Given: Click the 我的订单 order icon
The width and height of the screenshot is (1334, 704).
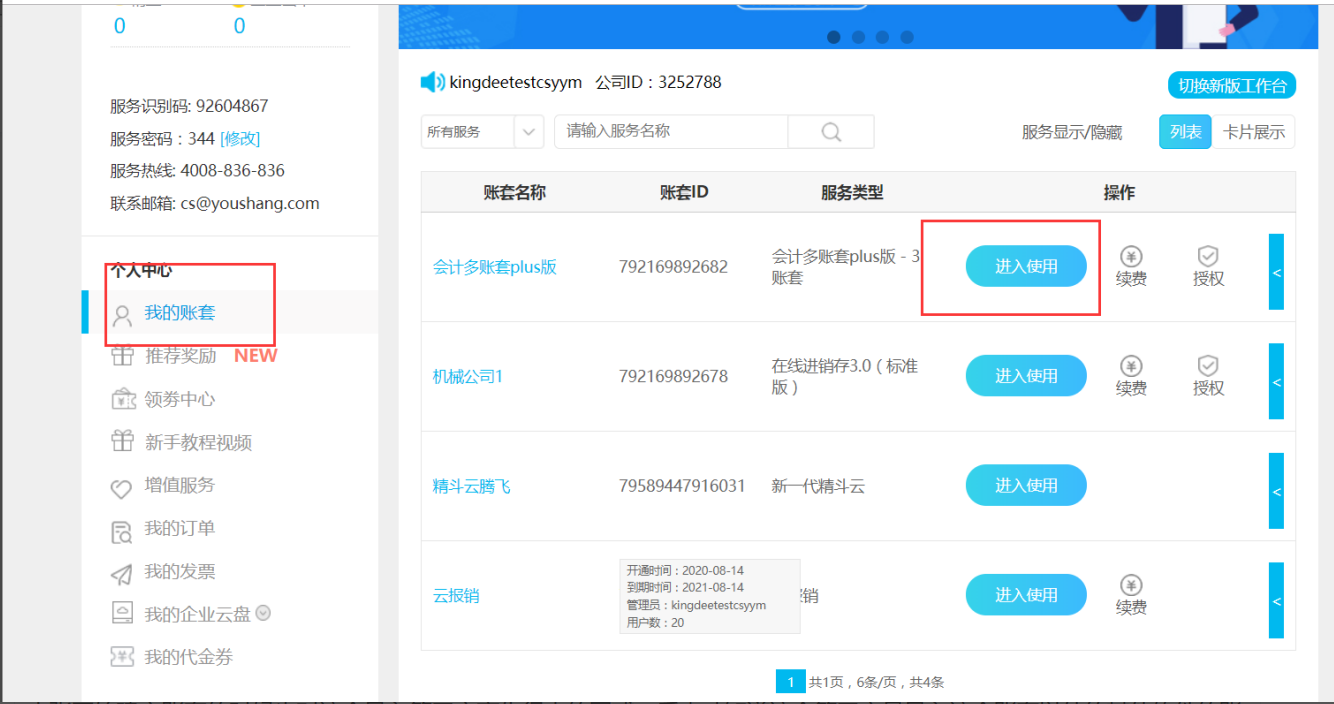Looking at the screenshot, I should [x=122, y=531].
